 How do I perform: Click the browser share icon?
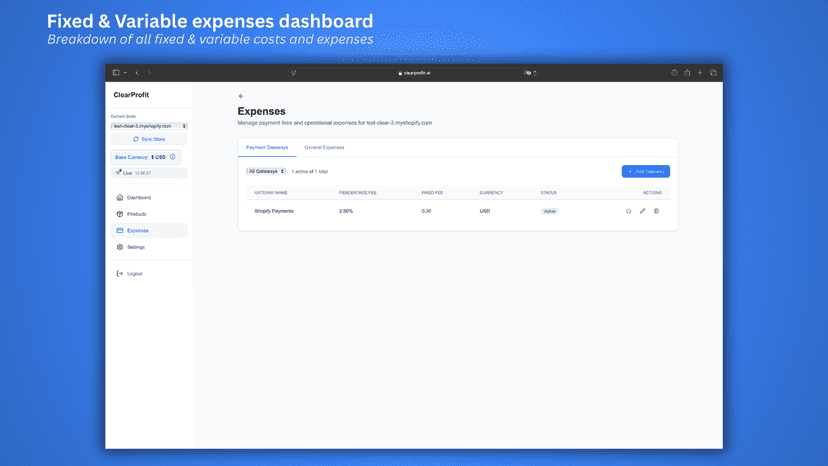pyautogui.click(x=687, y=73)
